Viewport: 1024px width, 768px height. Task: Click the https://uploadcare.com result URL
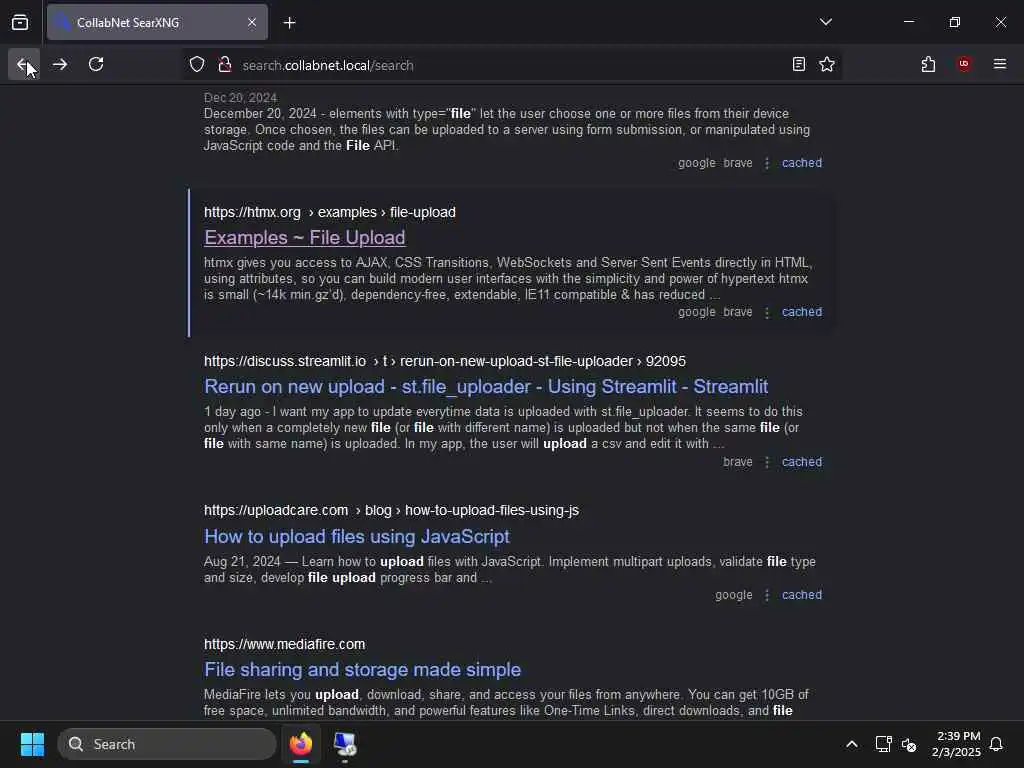tap(391, 510)
